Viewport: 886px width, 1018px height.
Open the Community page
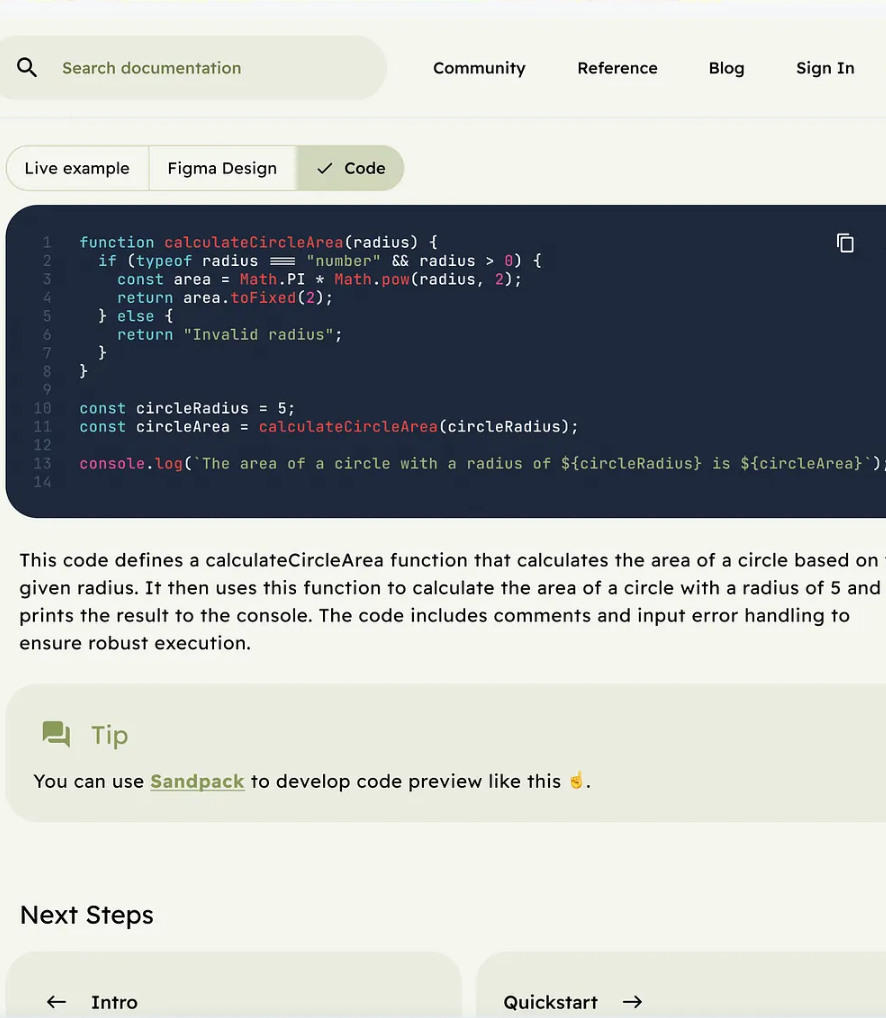point(479,68)
